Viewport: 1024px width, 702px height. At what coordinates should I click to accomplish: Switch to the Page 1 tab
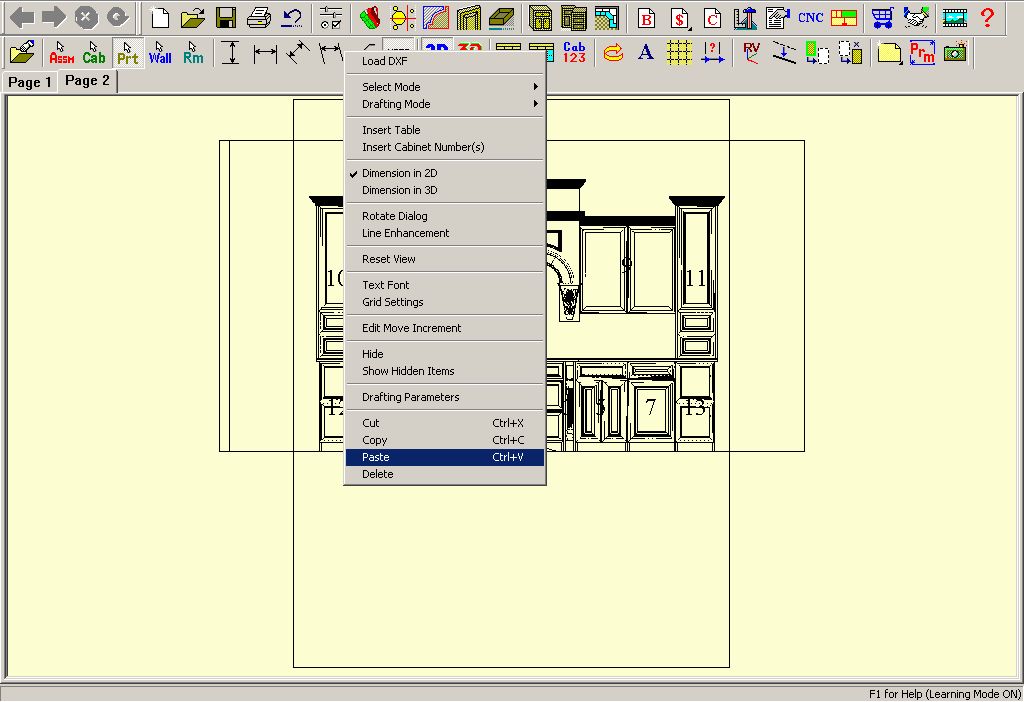(x=29, y=82)
